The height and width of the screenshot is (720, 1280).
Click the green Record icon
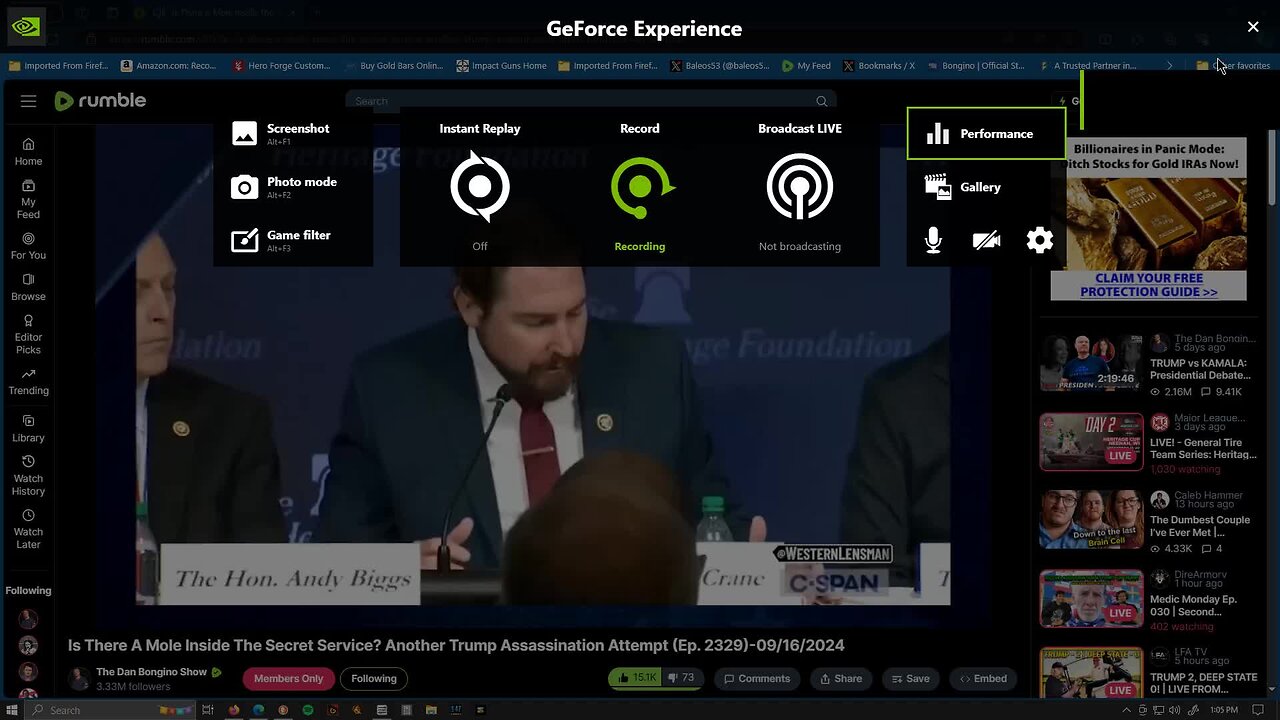pyautogui.click(x=640, y=186)
